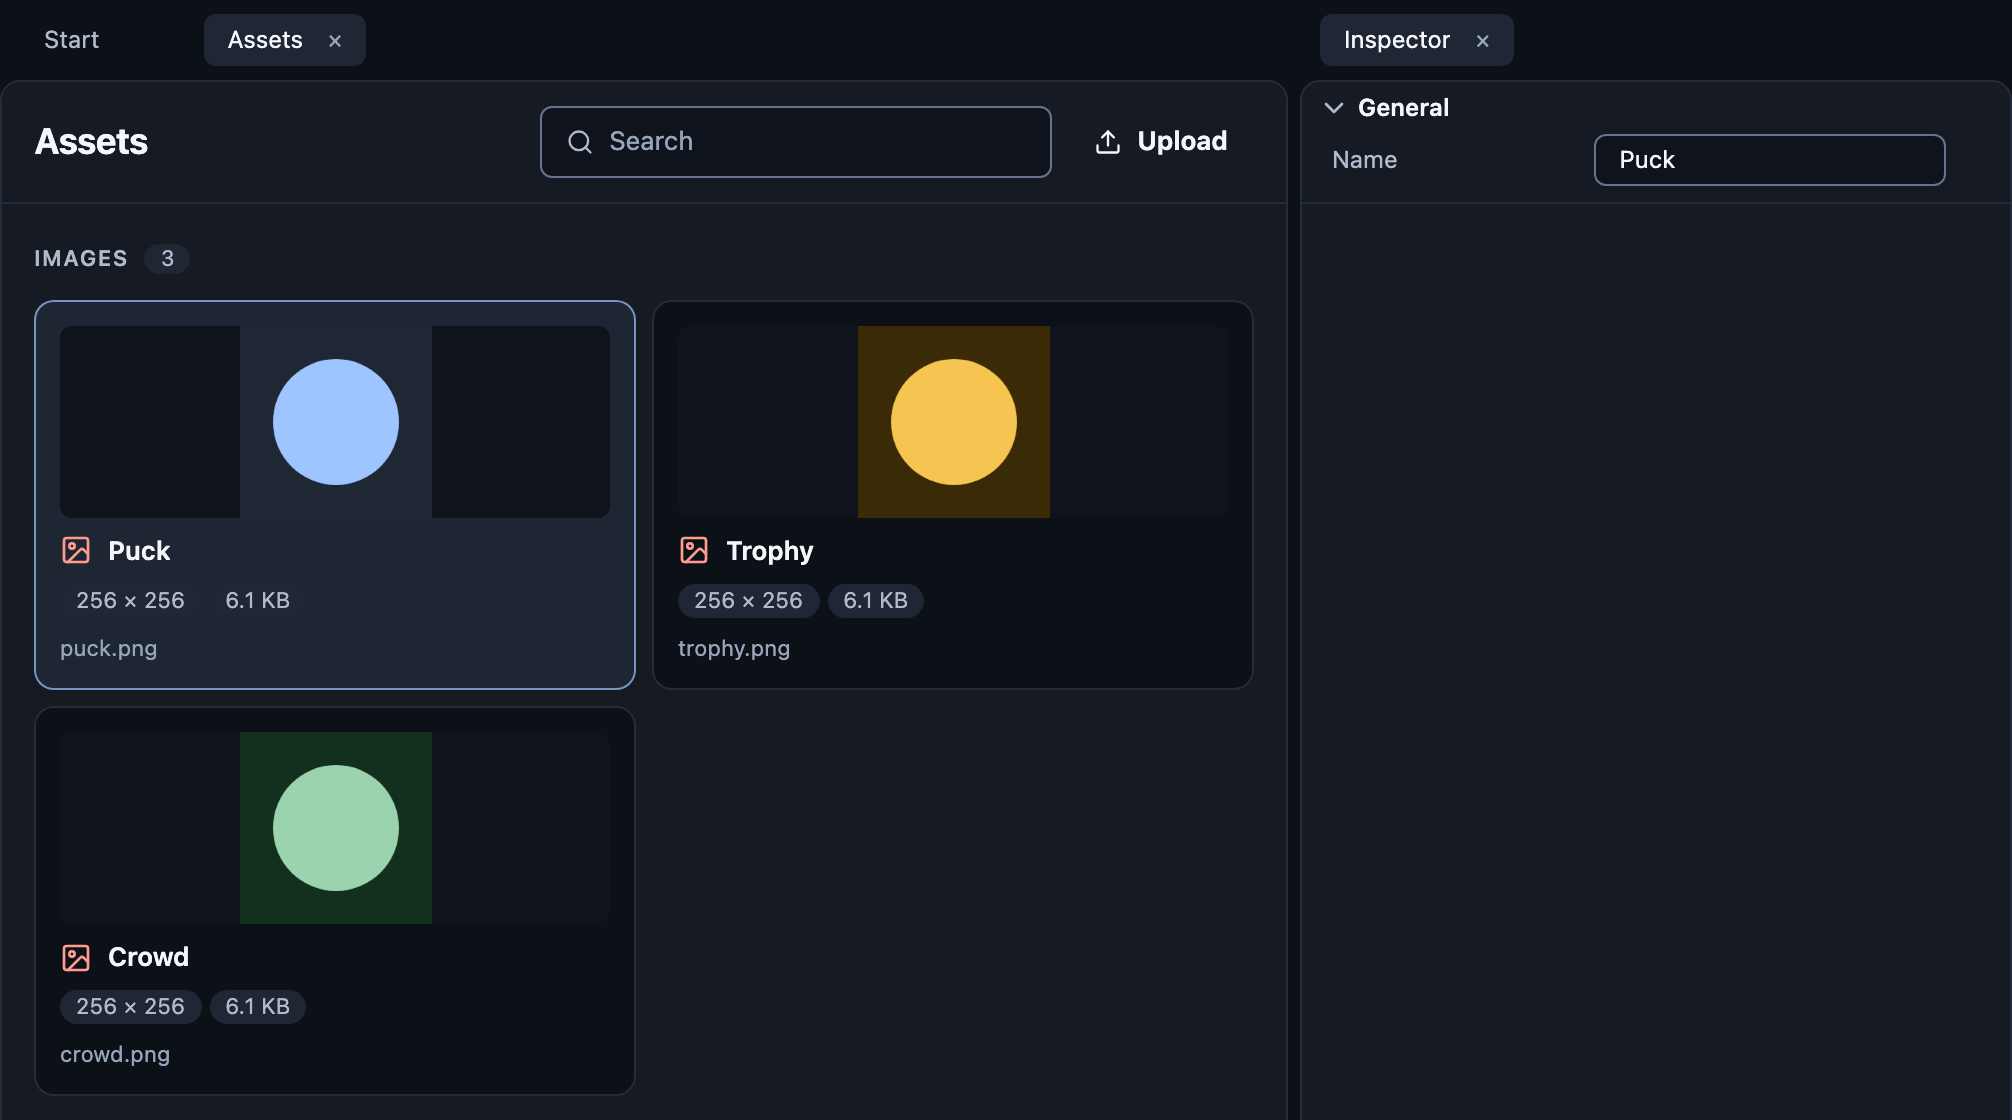This screenshot has width=2012, height=1120.
Task: Close the Inspector tab
Action: tap(1483, 41)
